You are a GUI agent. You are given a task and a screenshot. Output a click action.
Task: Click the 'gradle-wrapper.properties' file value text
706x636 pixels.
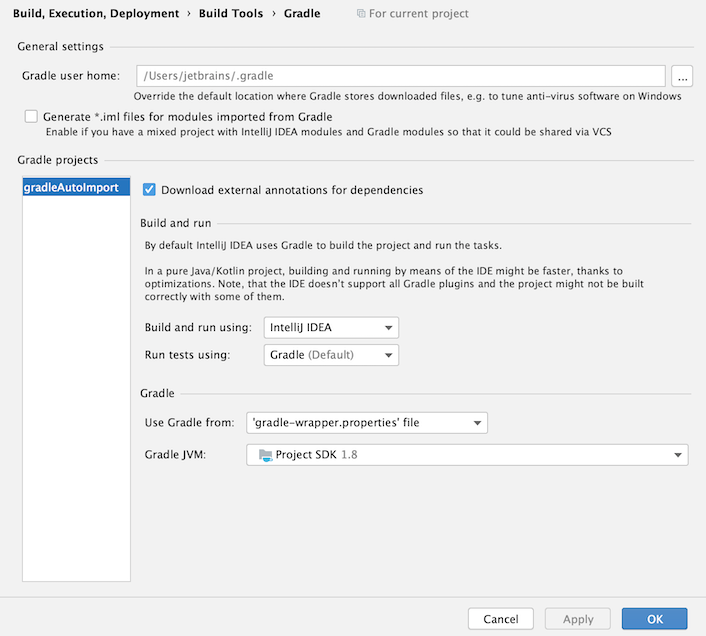click(336, 423)
